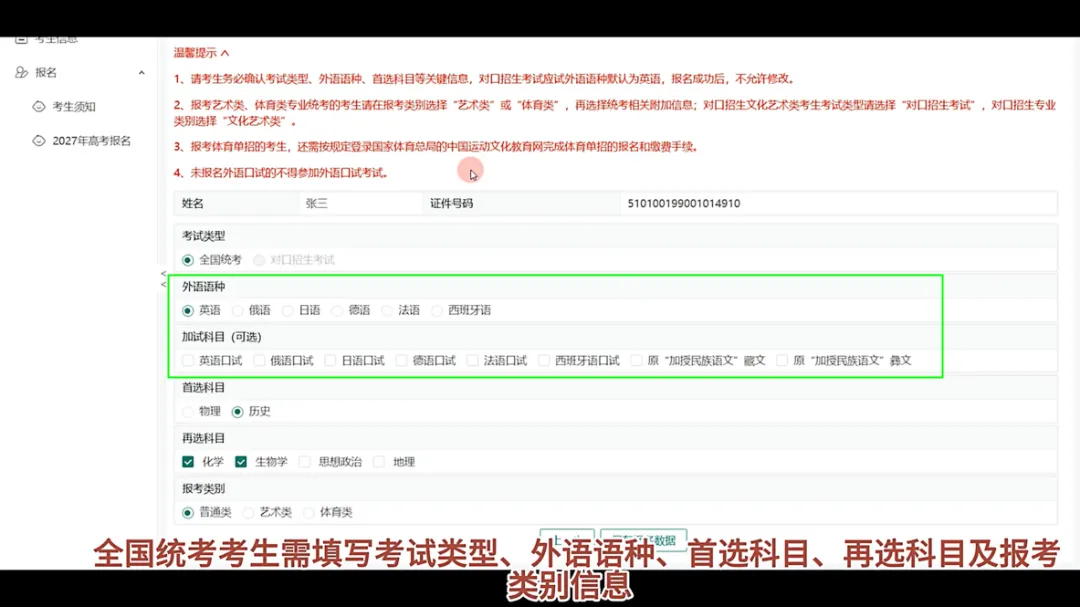Choose 西班牙语 as the foreign language
1080x607 pixels.
[437, 311]
